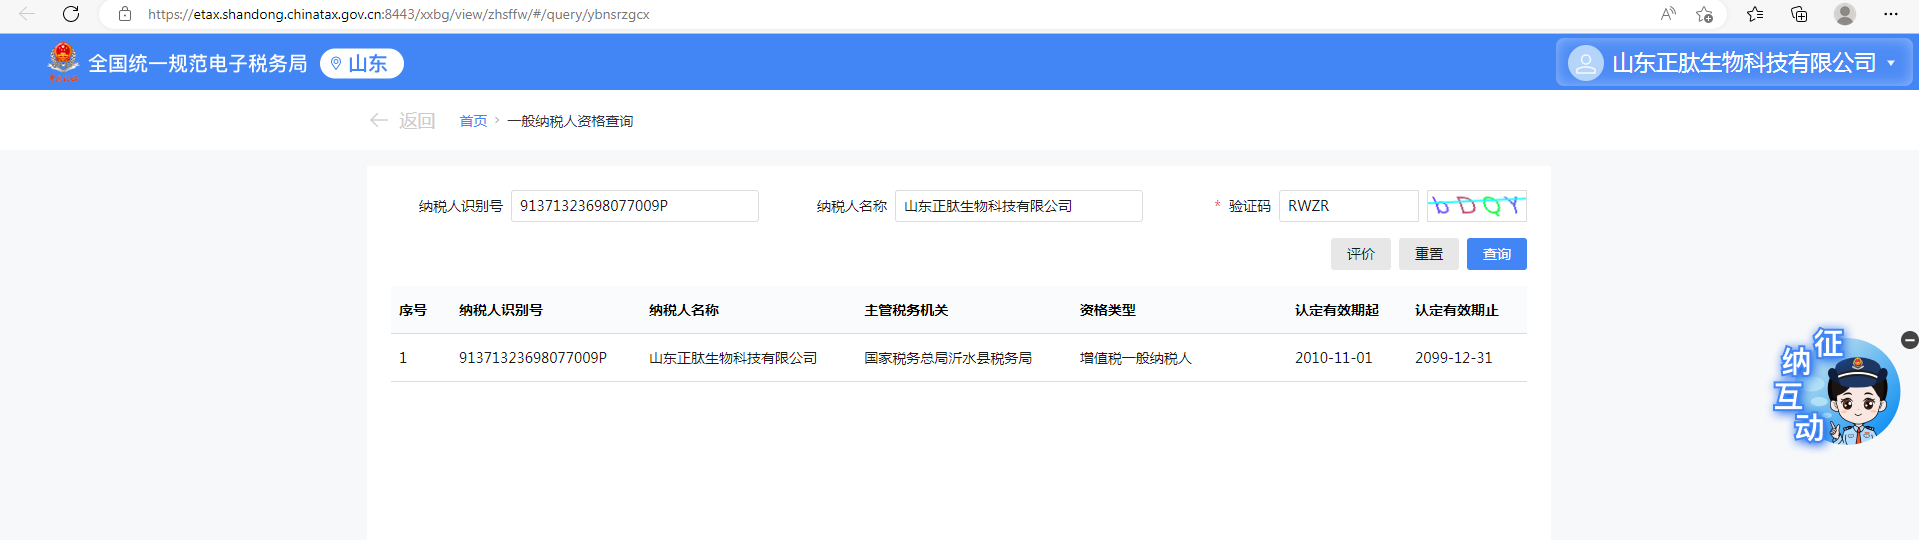This screenshot has height=540, width=1919.
Task: Open browser Settings and more menu
Action: [x=1890, y=14]
